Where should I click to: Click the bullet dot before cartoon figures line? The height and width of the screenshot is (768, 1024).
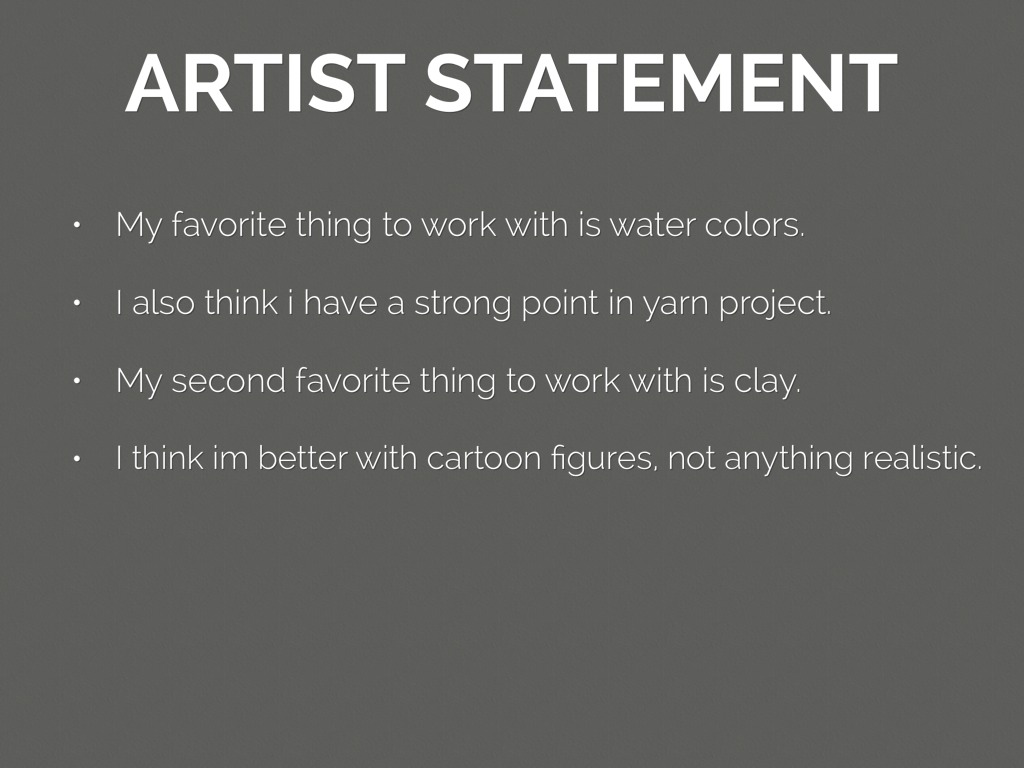point(75,459)
